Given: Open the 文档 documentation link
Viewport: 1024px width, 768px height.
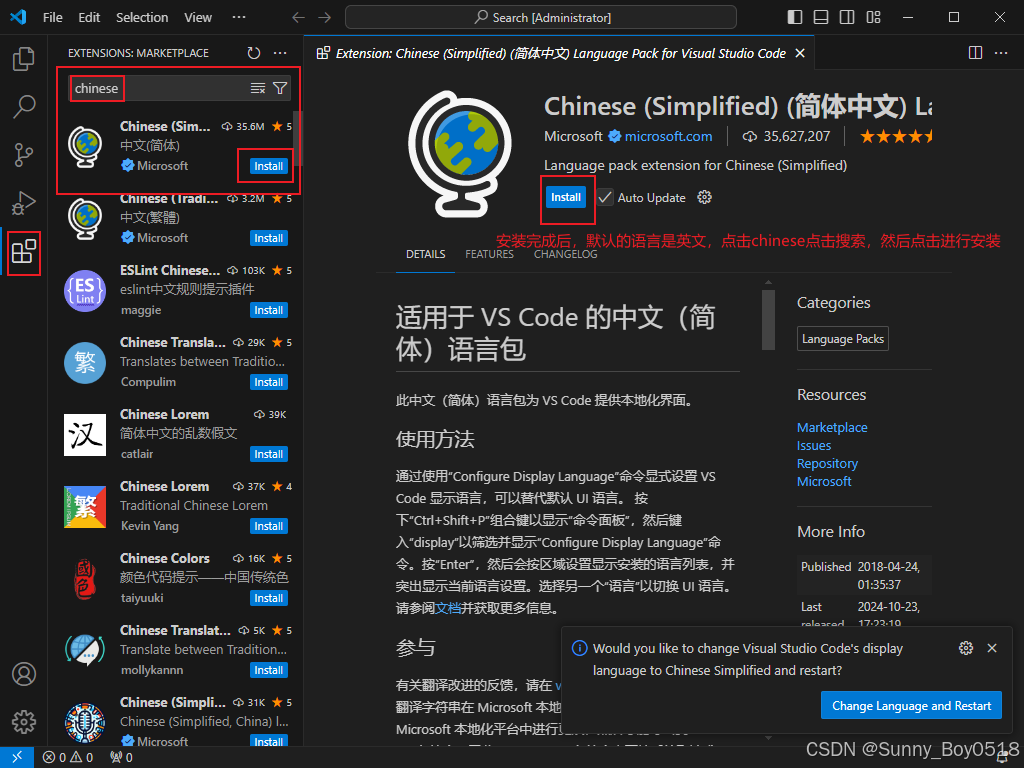Looking at the screenshot, I should pyautogui.click(x=448, y=608).
